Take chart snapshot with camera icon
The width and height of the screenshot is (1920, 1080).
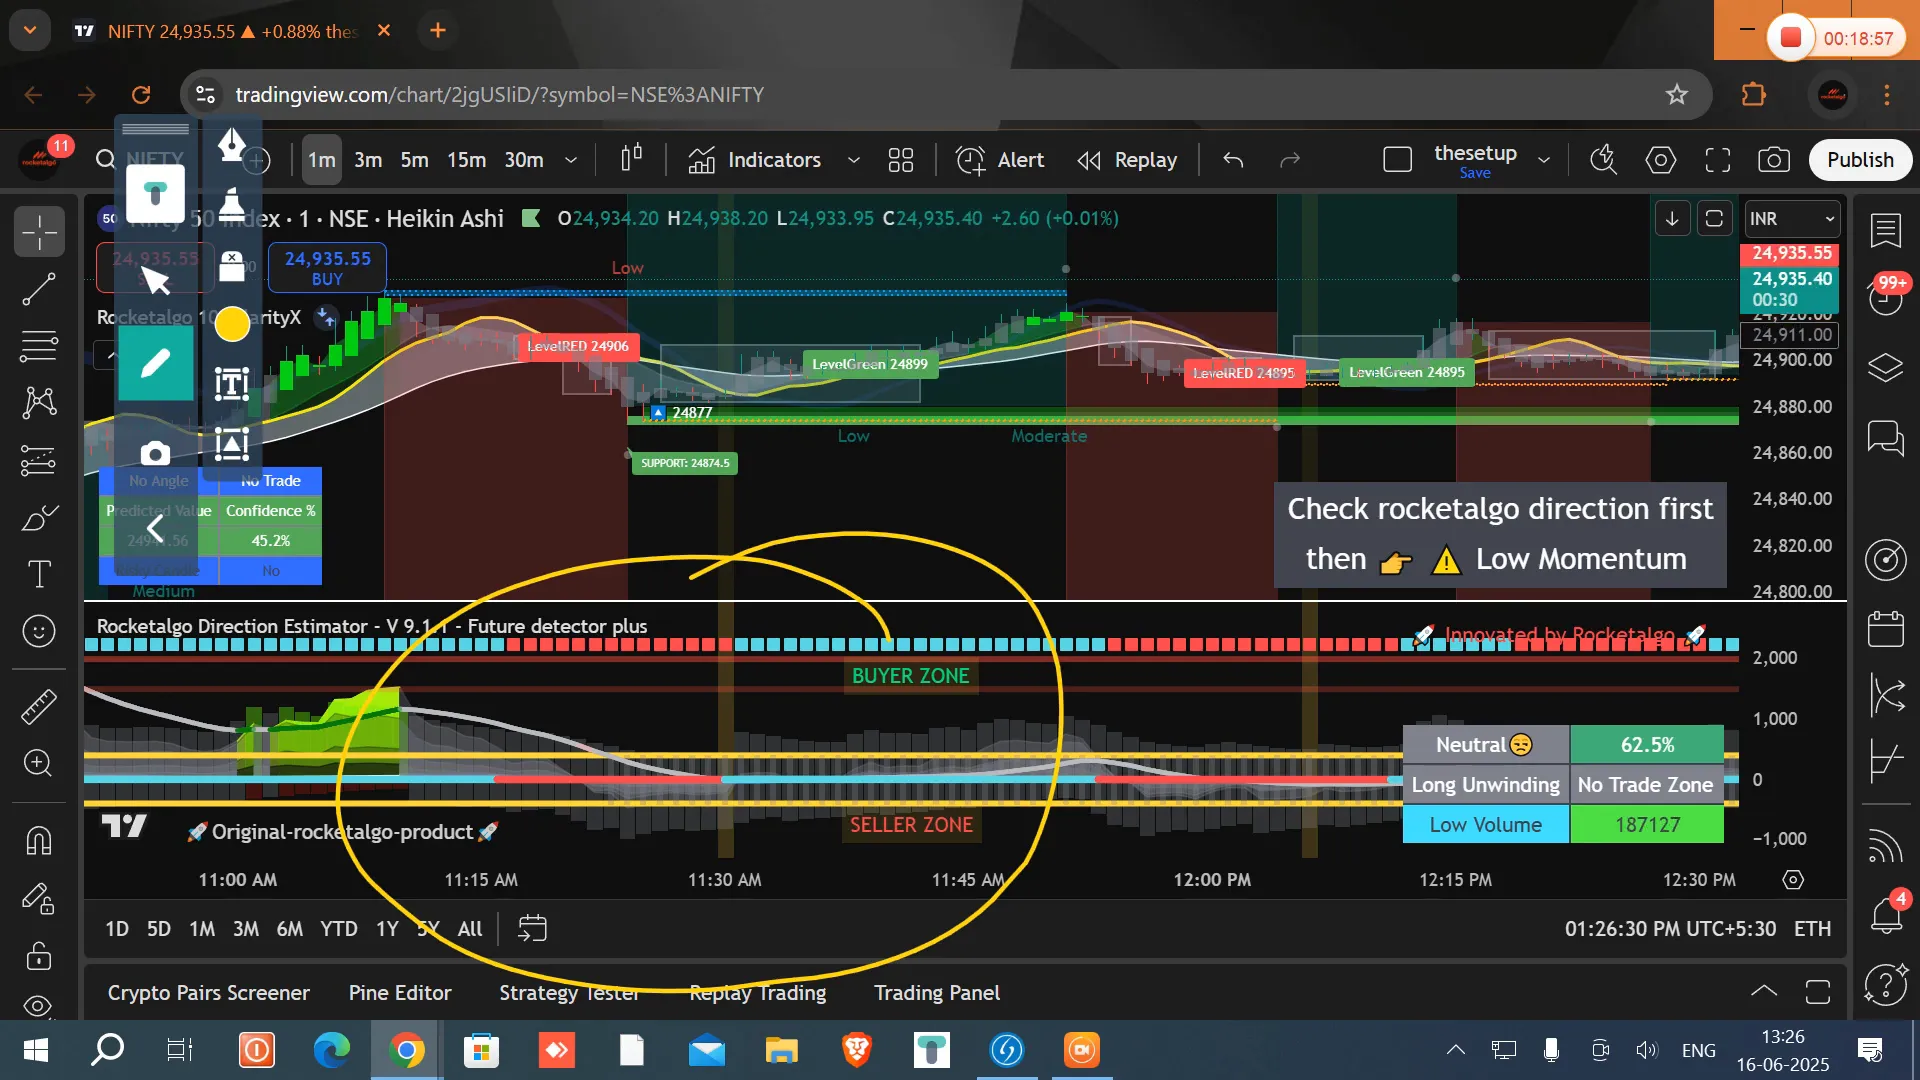coord(1773,160)
